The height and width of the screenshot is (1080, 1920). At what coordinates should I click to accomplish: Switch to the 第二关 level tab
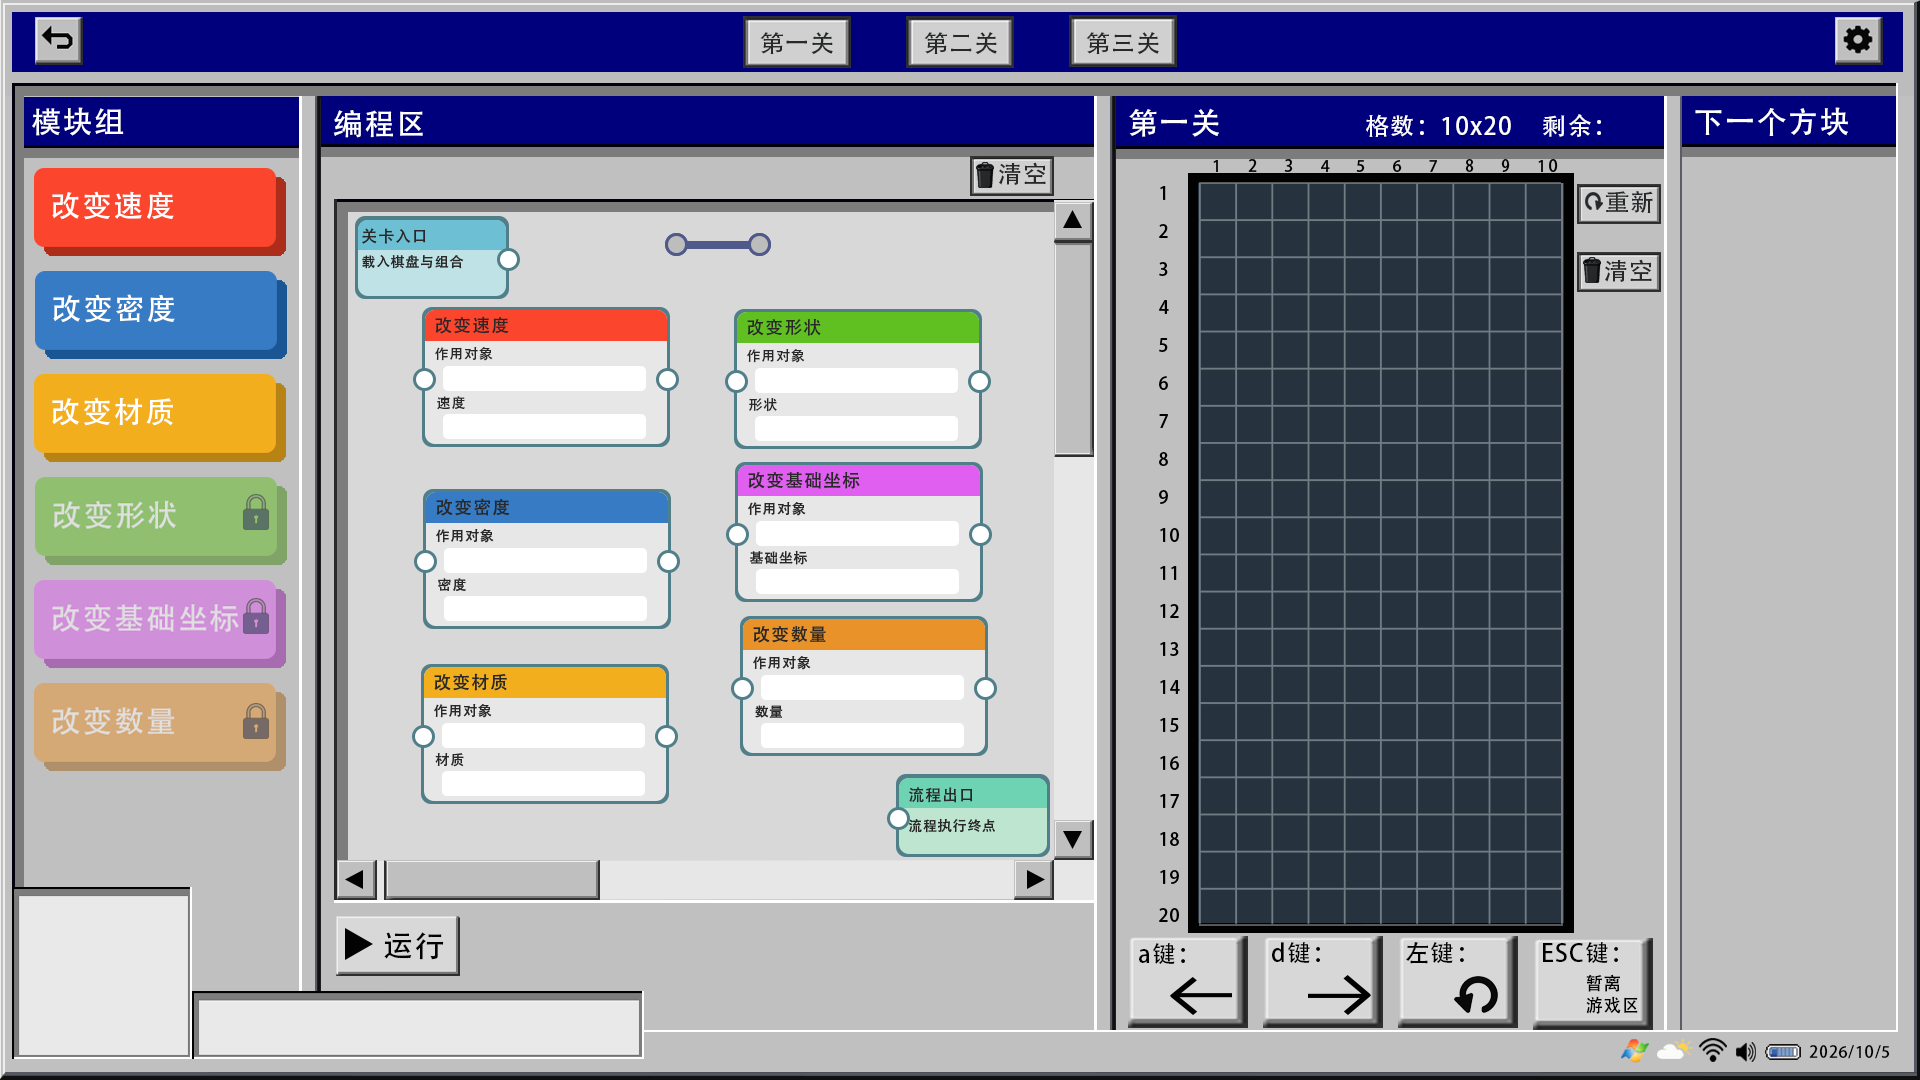[960, 43]
